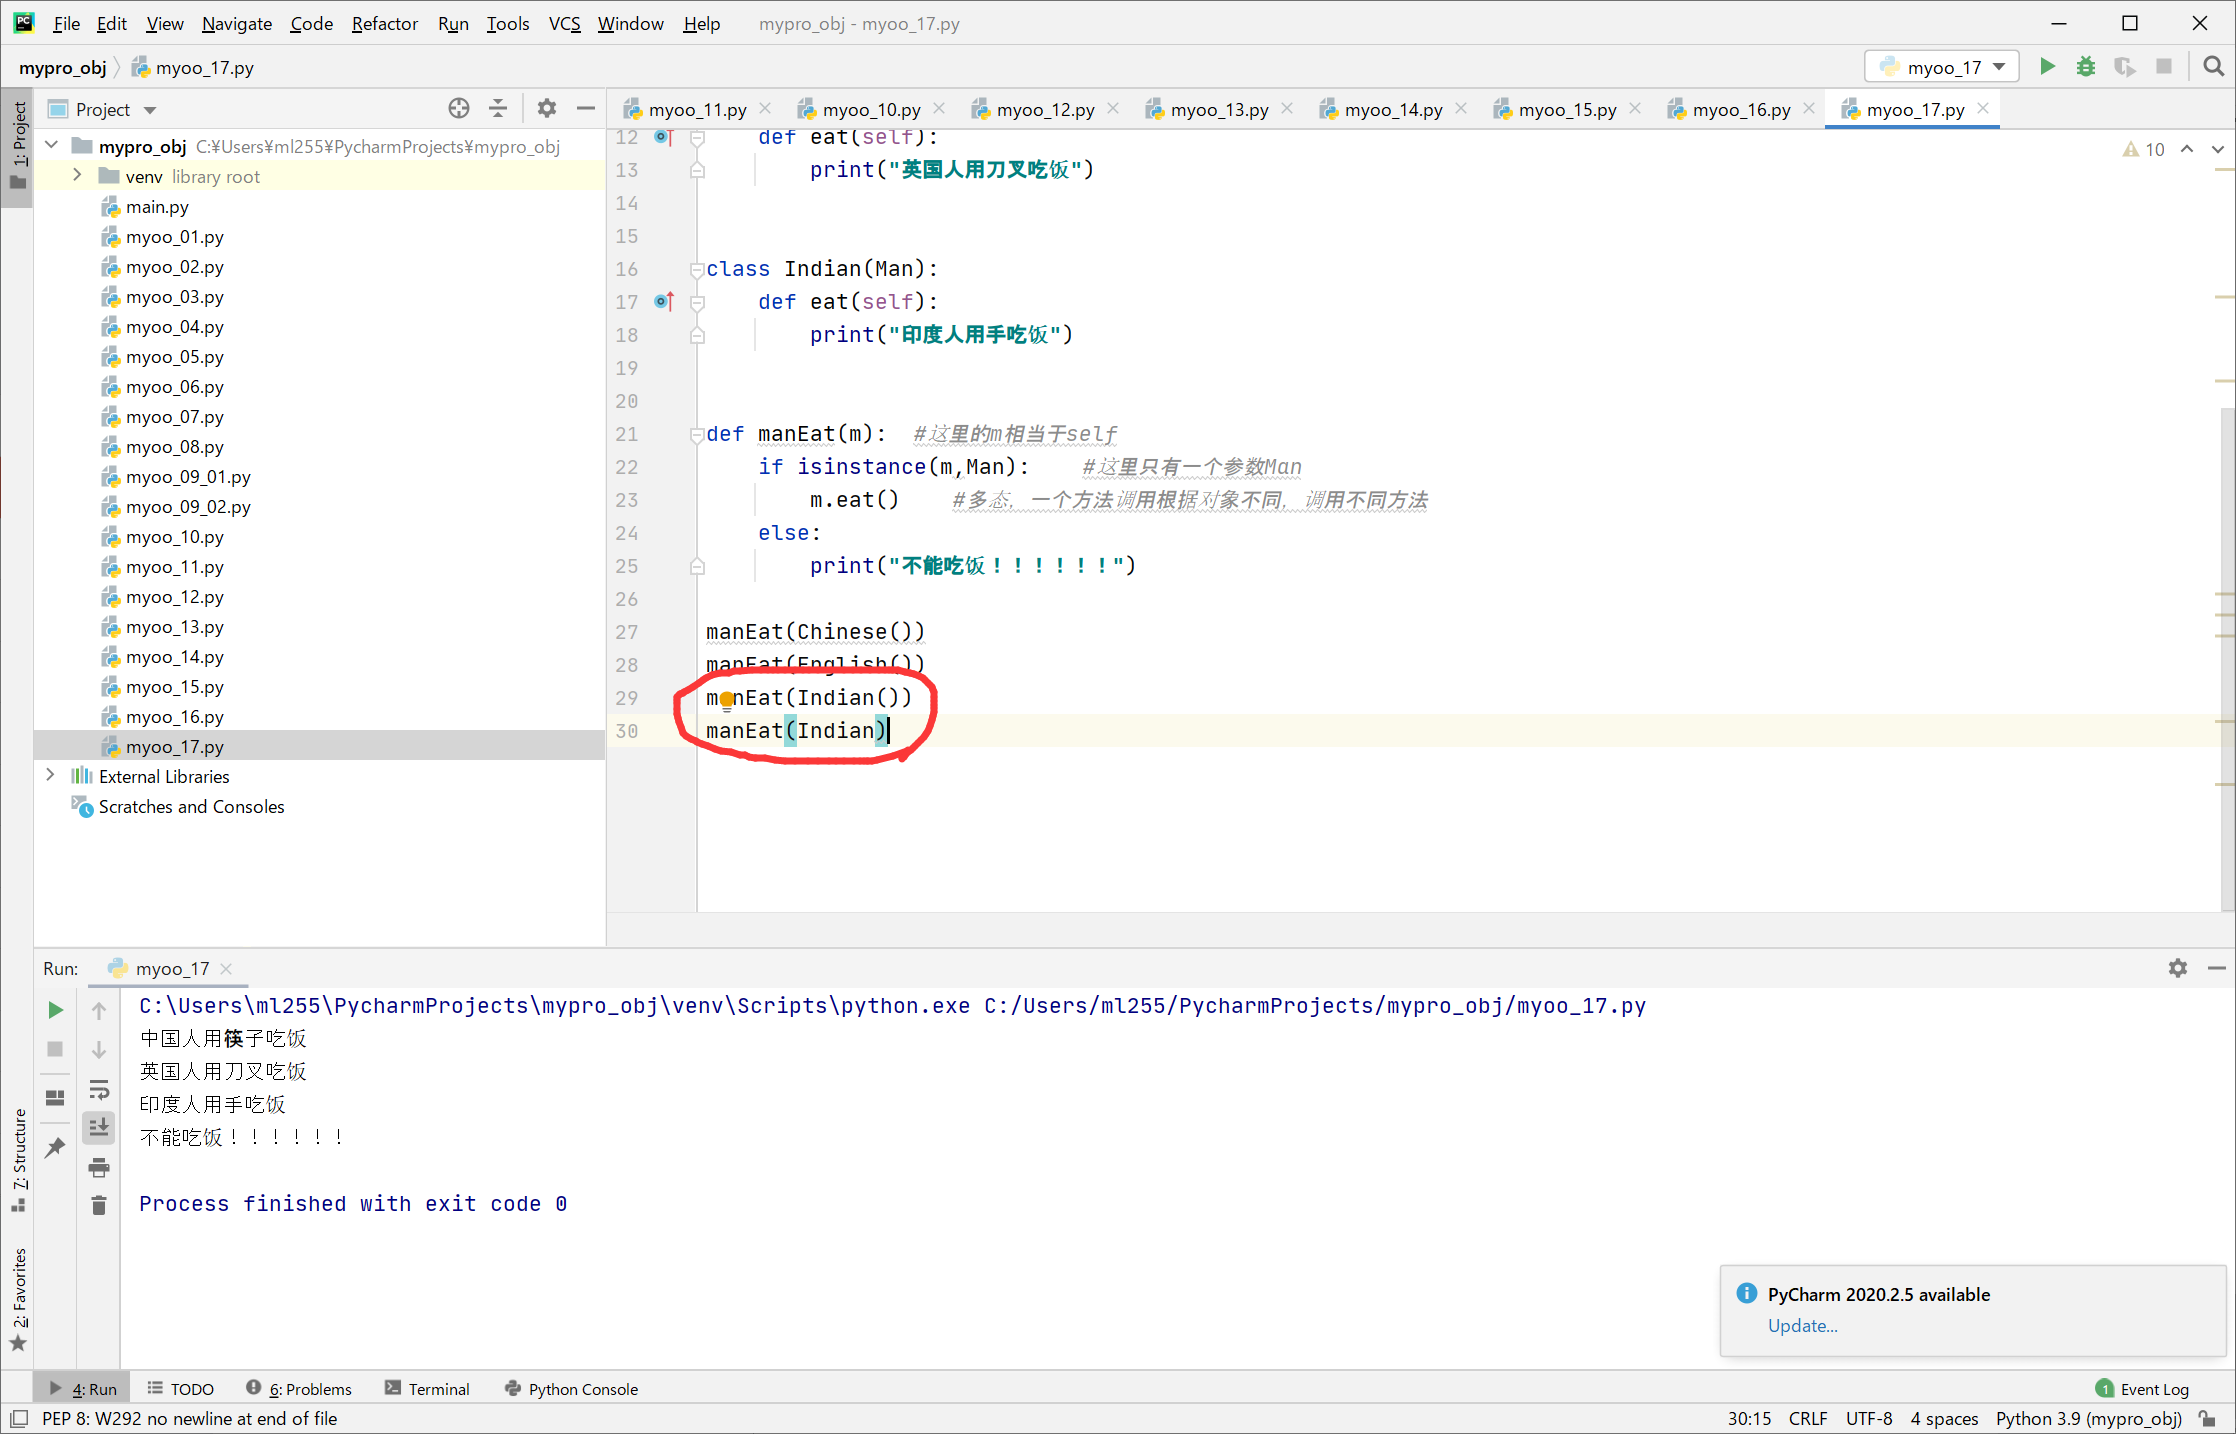This screenshot has height=1434, width=2236.
Task: Fold the def manEat function on line 21
Action: [x=697, y=434]
